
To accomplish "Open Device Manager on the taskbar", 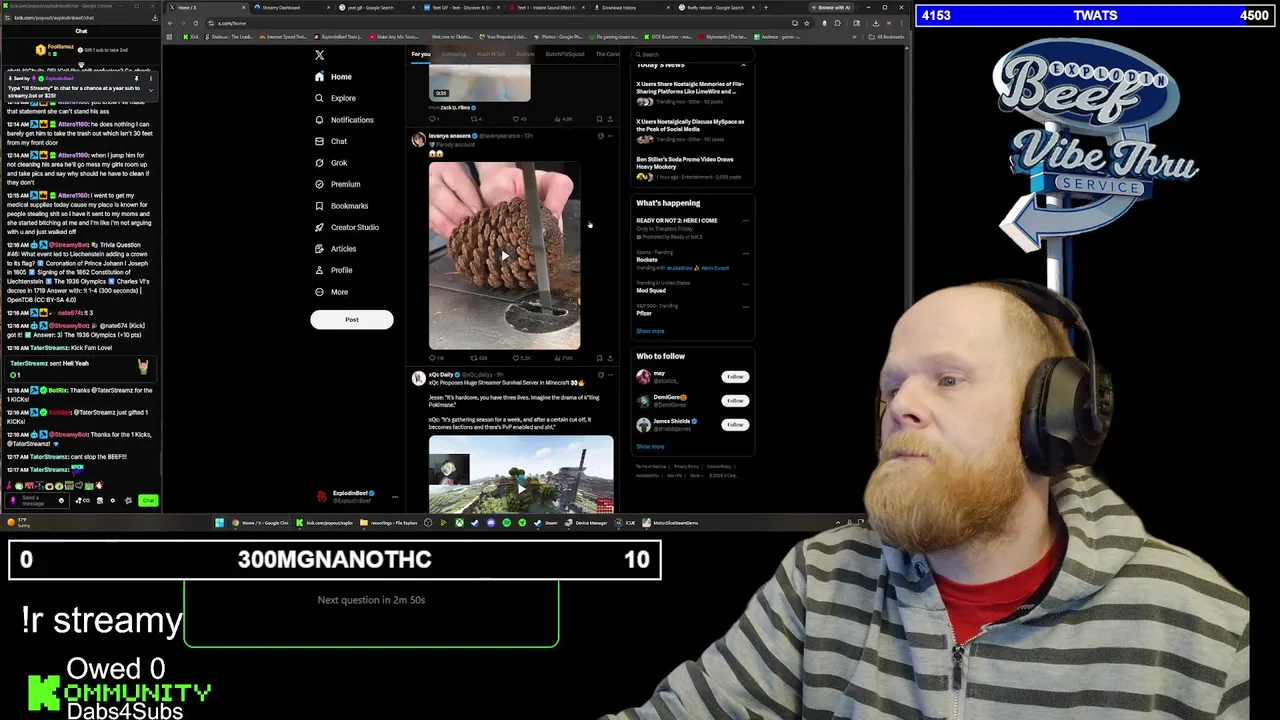I will (x=585, y=523).
